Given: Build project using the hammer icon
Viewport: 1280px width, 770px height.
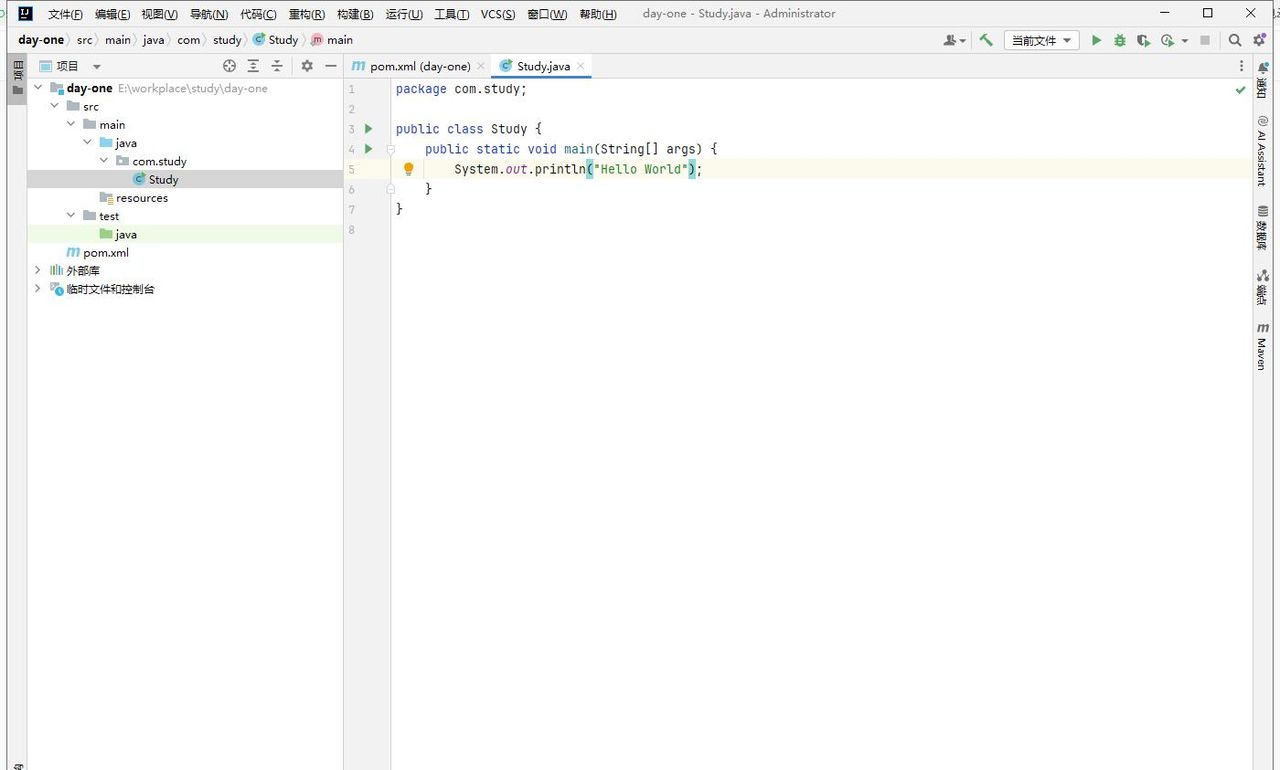Looking at the screenshot, I should (x=986, y=40).
